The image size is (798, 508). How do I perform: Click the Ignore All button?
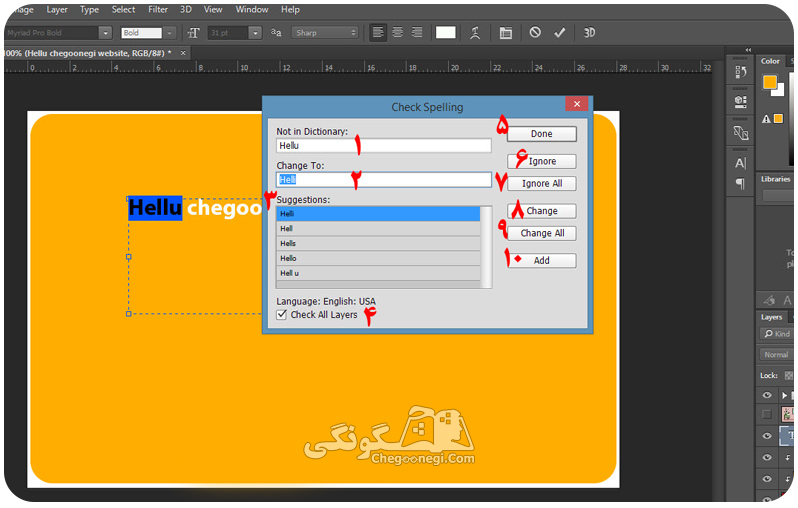click(x=542, y=184)
